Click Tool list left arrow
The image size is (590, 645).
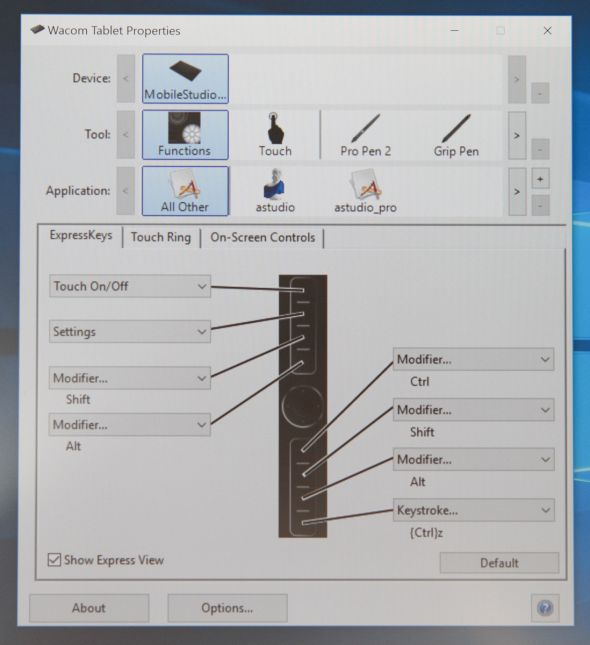coord(125,135)
